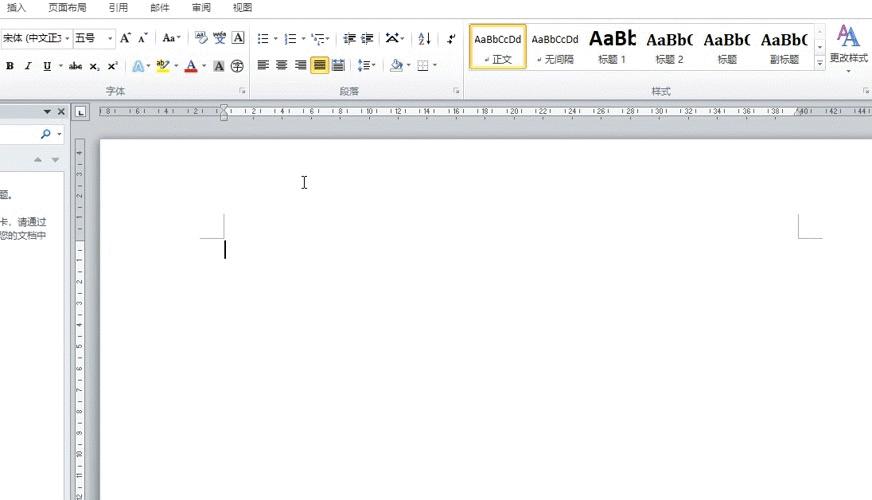This screenshot has width=872, height=500.
Task: Click the Text Effects glowing A icon
Action: (x=138, y=66)
